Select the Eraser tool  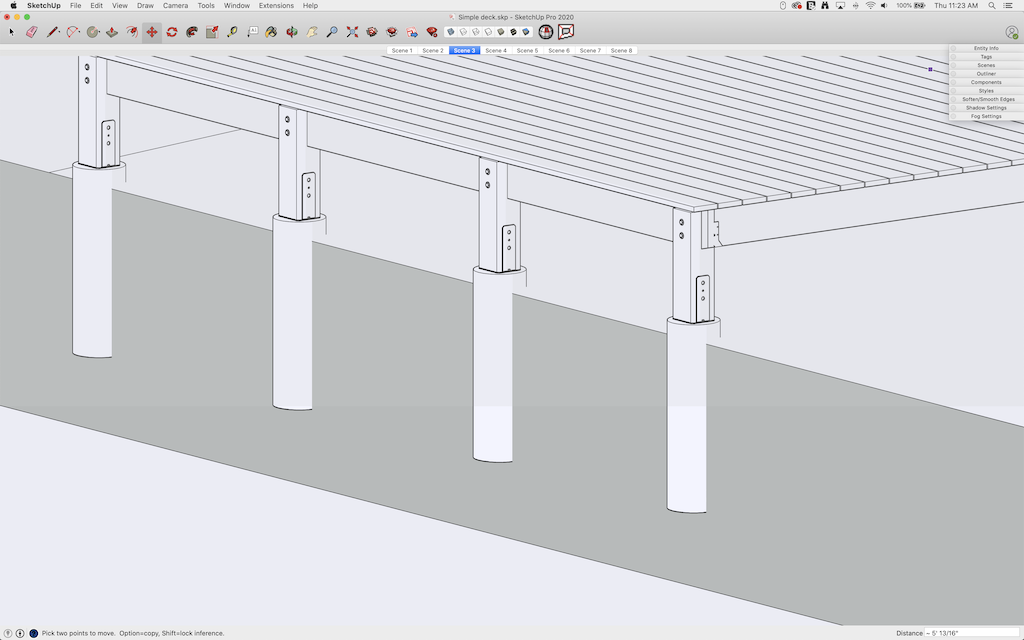30,32
